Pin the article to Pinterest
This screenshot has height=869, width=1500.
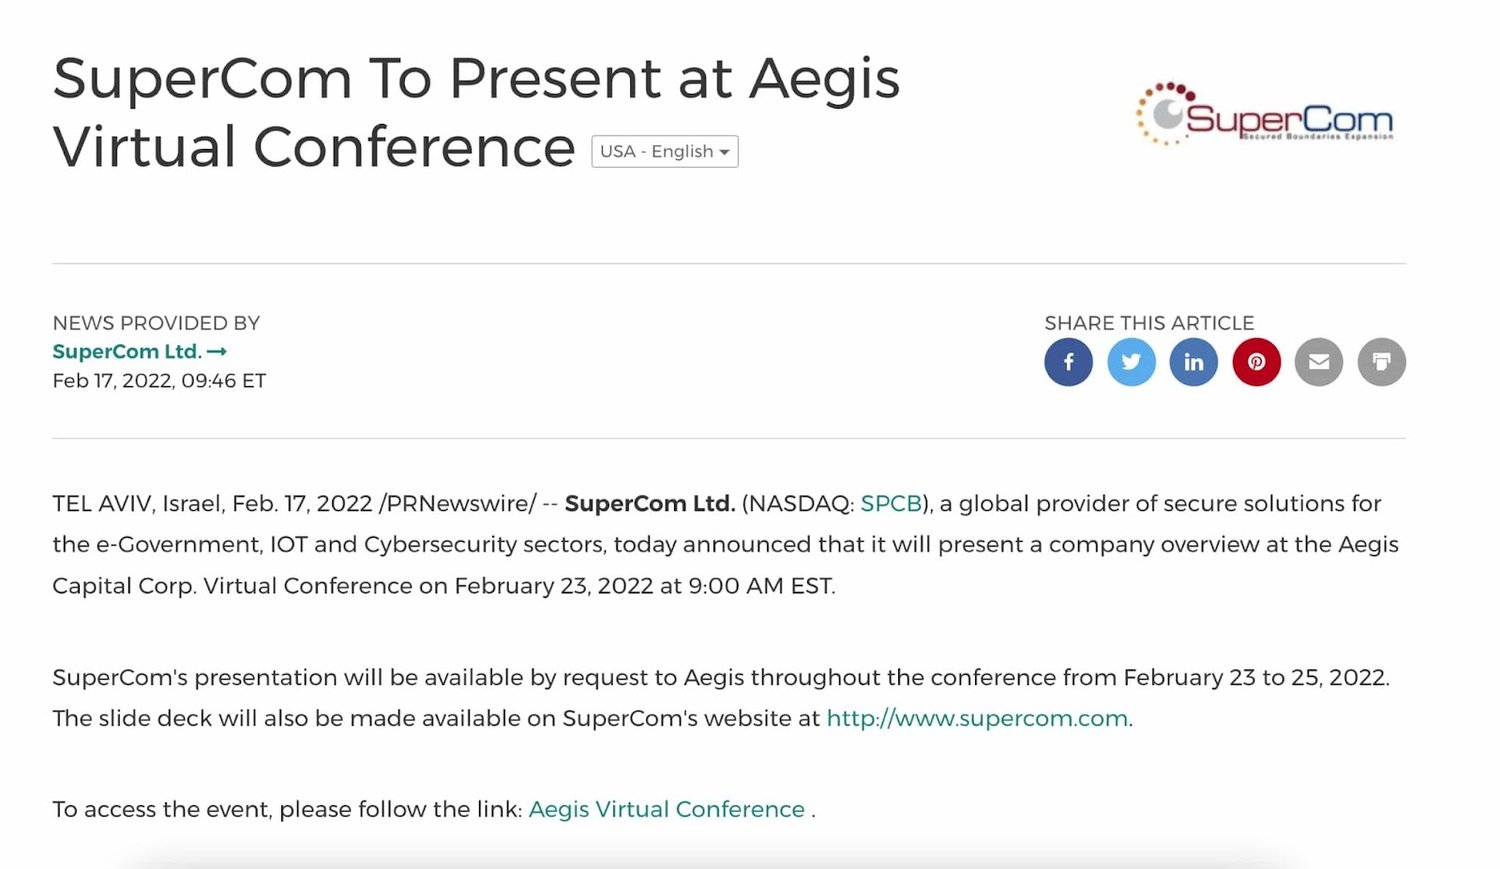[1256, 362]
